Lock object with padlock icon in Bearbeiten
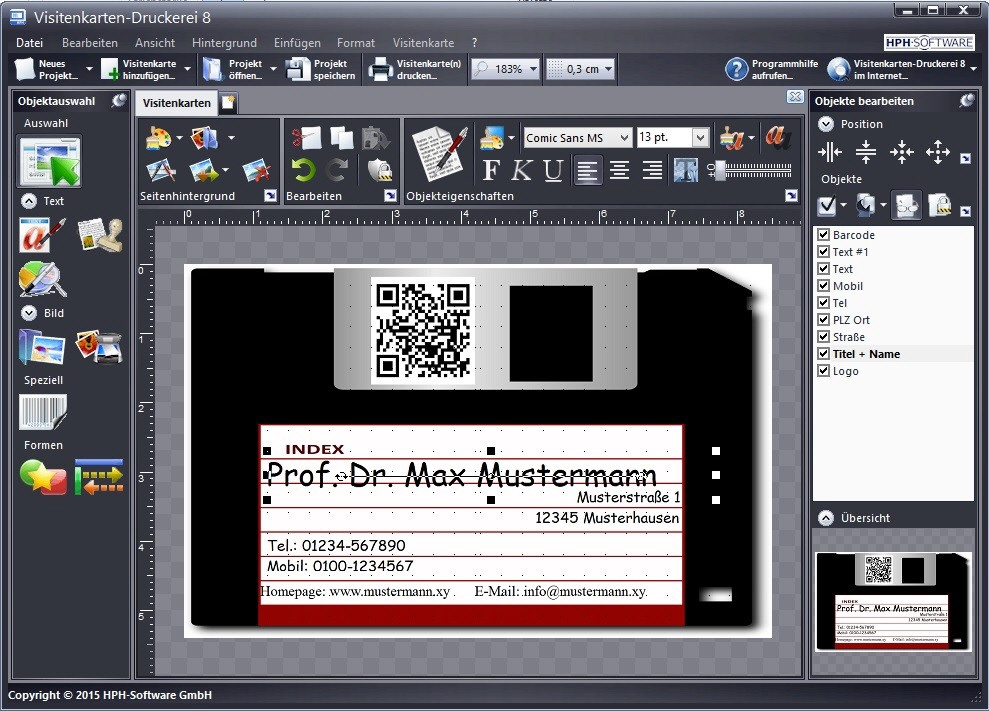This screenshot has height=711, width=989. 380,170
